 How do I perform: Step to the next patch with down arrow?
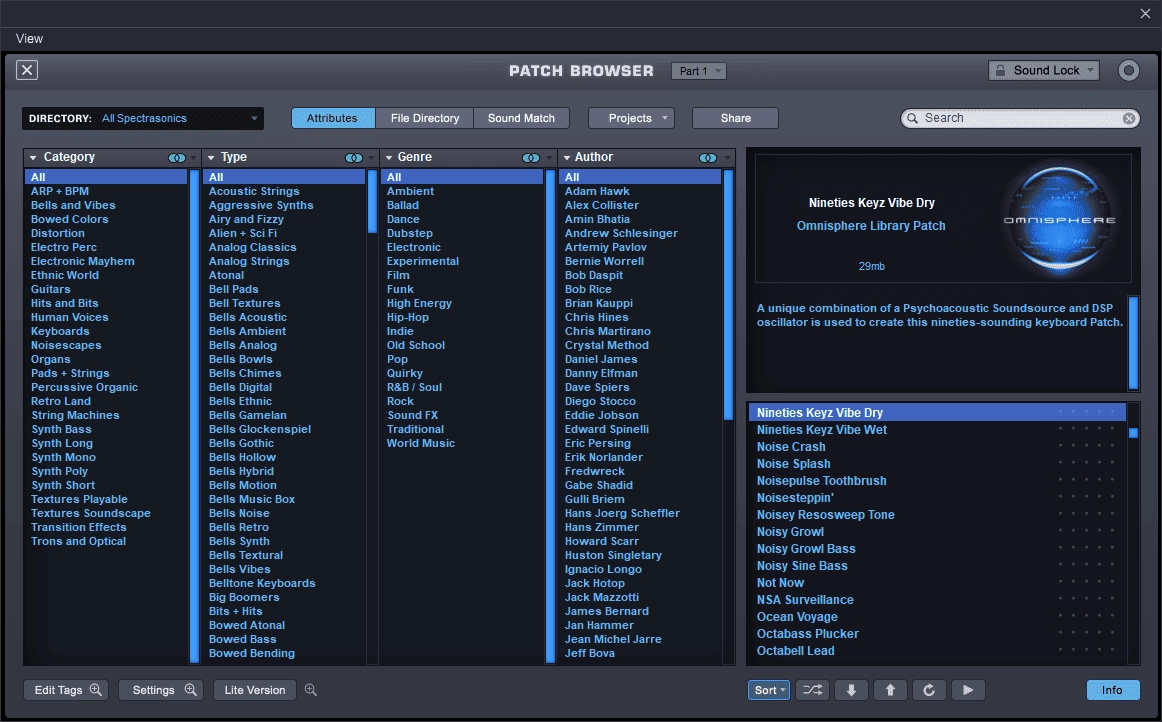pos(851,690)
